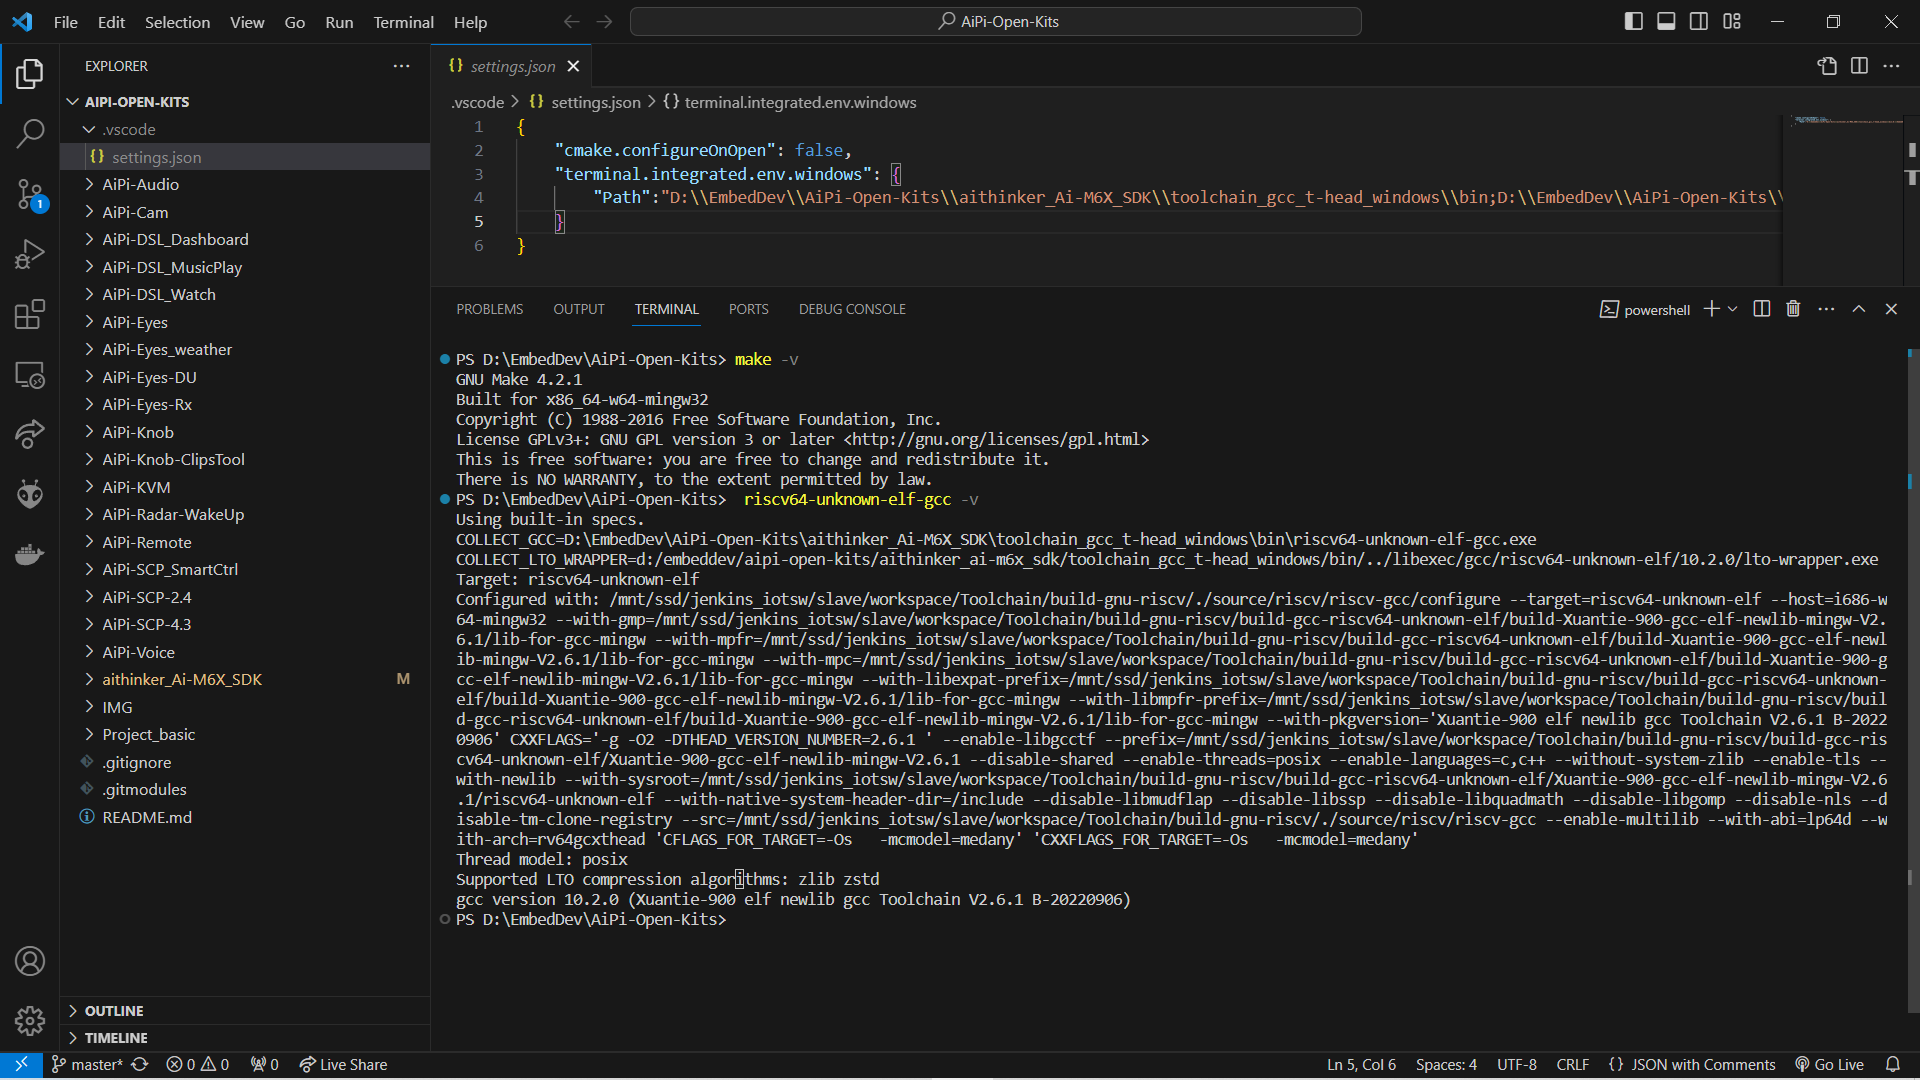This screenshot has width=1920, height=1080.
Task: Select the PROBLEMS tab
Action: (x=489, y=309)
